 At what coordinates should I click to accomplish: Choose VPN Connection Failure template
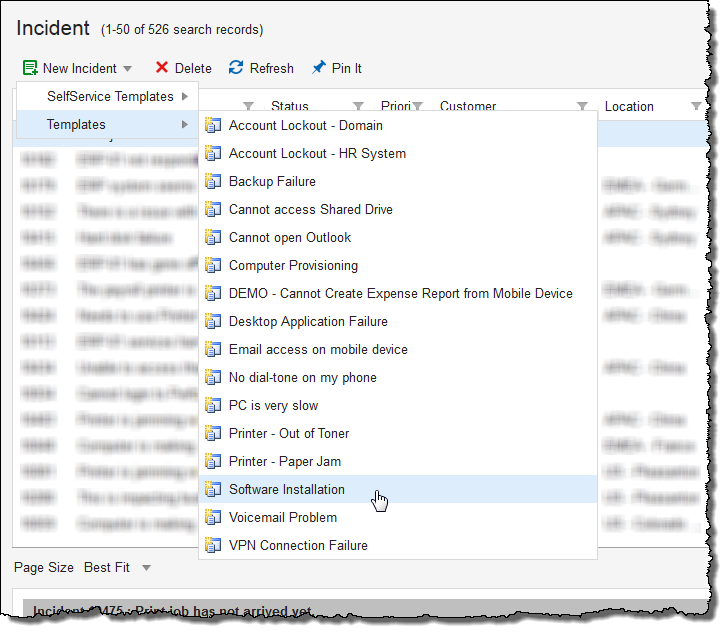coord(398,545)
